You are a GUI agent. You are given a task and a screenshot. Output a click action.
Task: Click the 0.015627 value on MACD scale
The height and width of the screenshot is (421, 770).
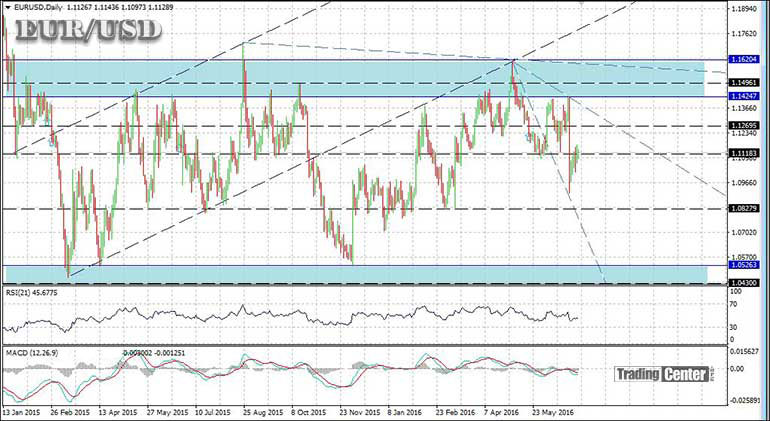point(746,354)
